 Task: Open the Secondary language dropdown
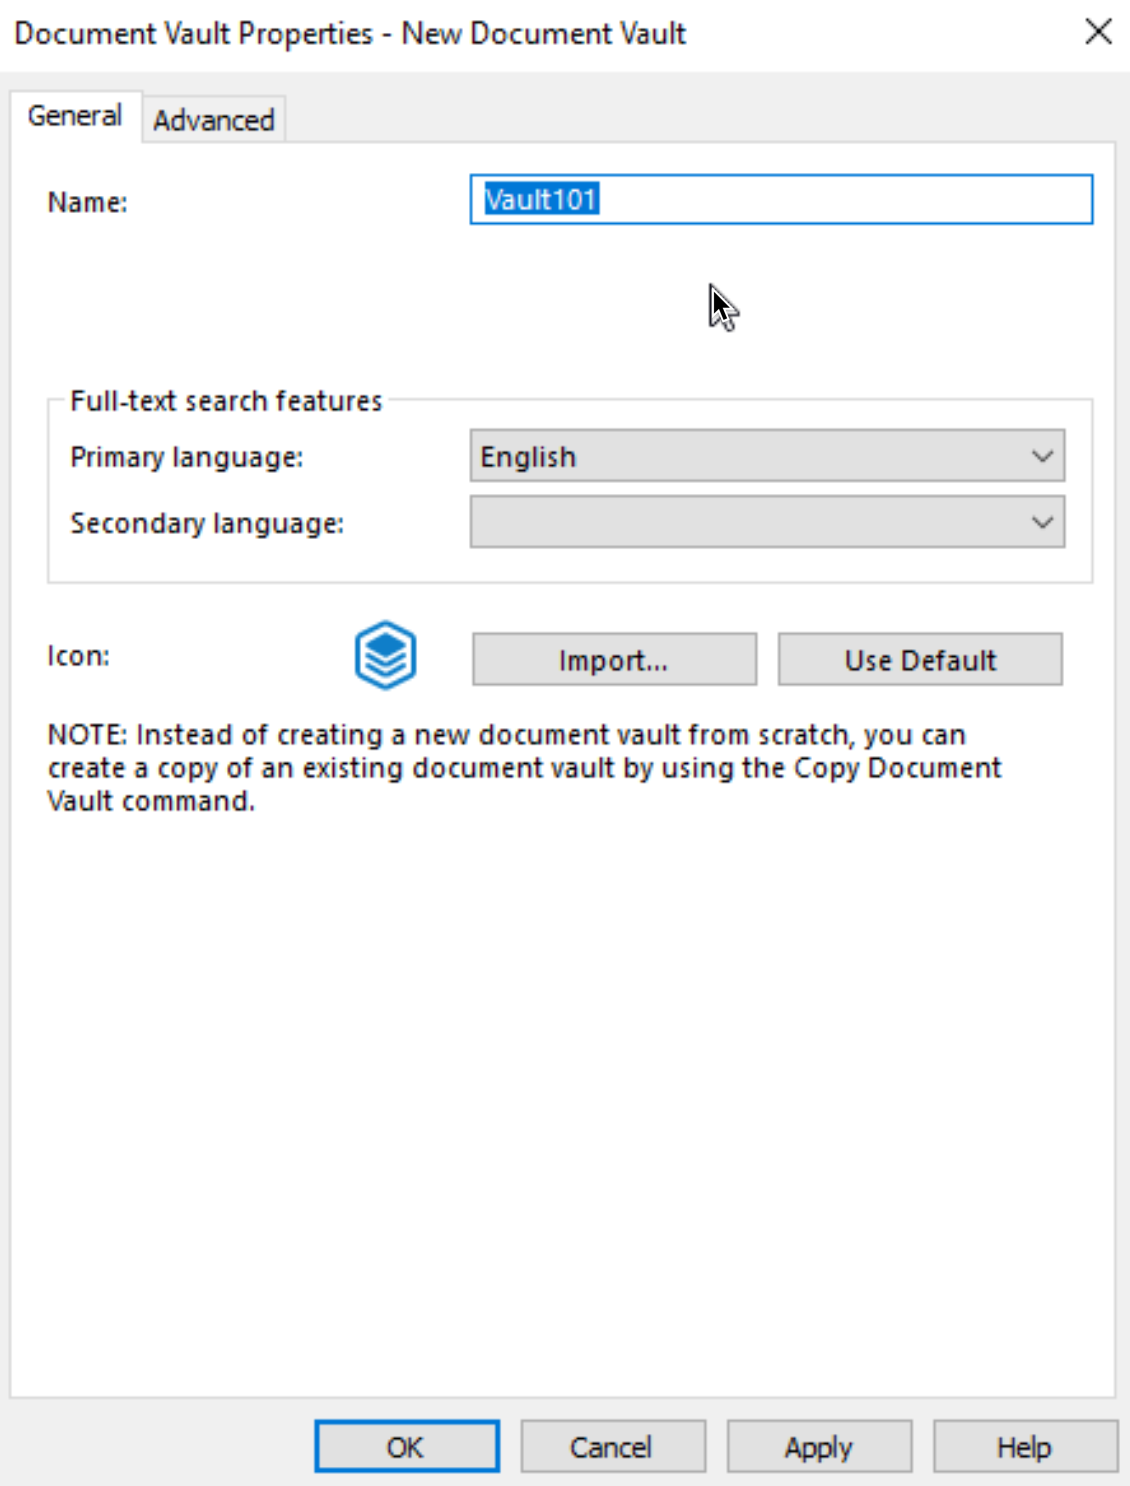[x=767, y=522]
